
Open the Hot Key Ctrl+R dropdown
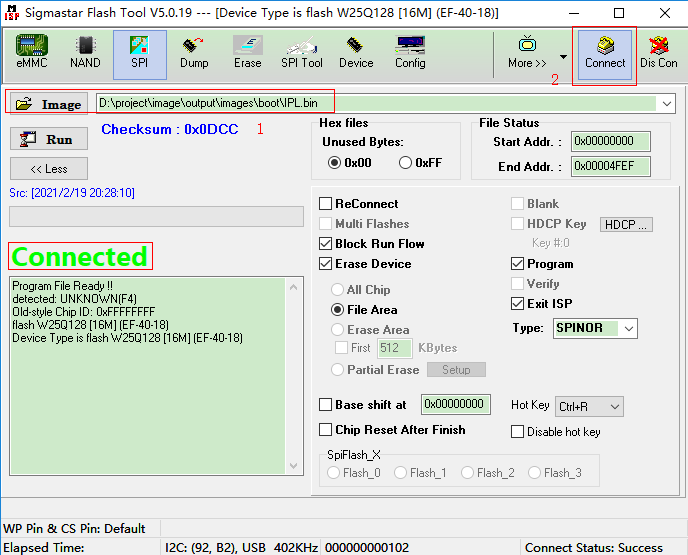614,406
